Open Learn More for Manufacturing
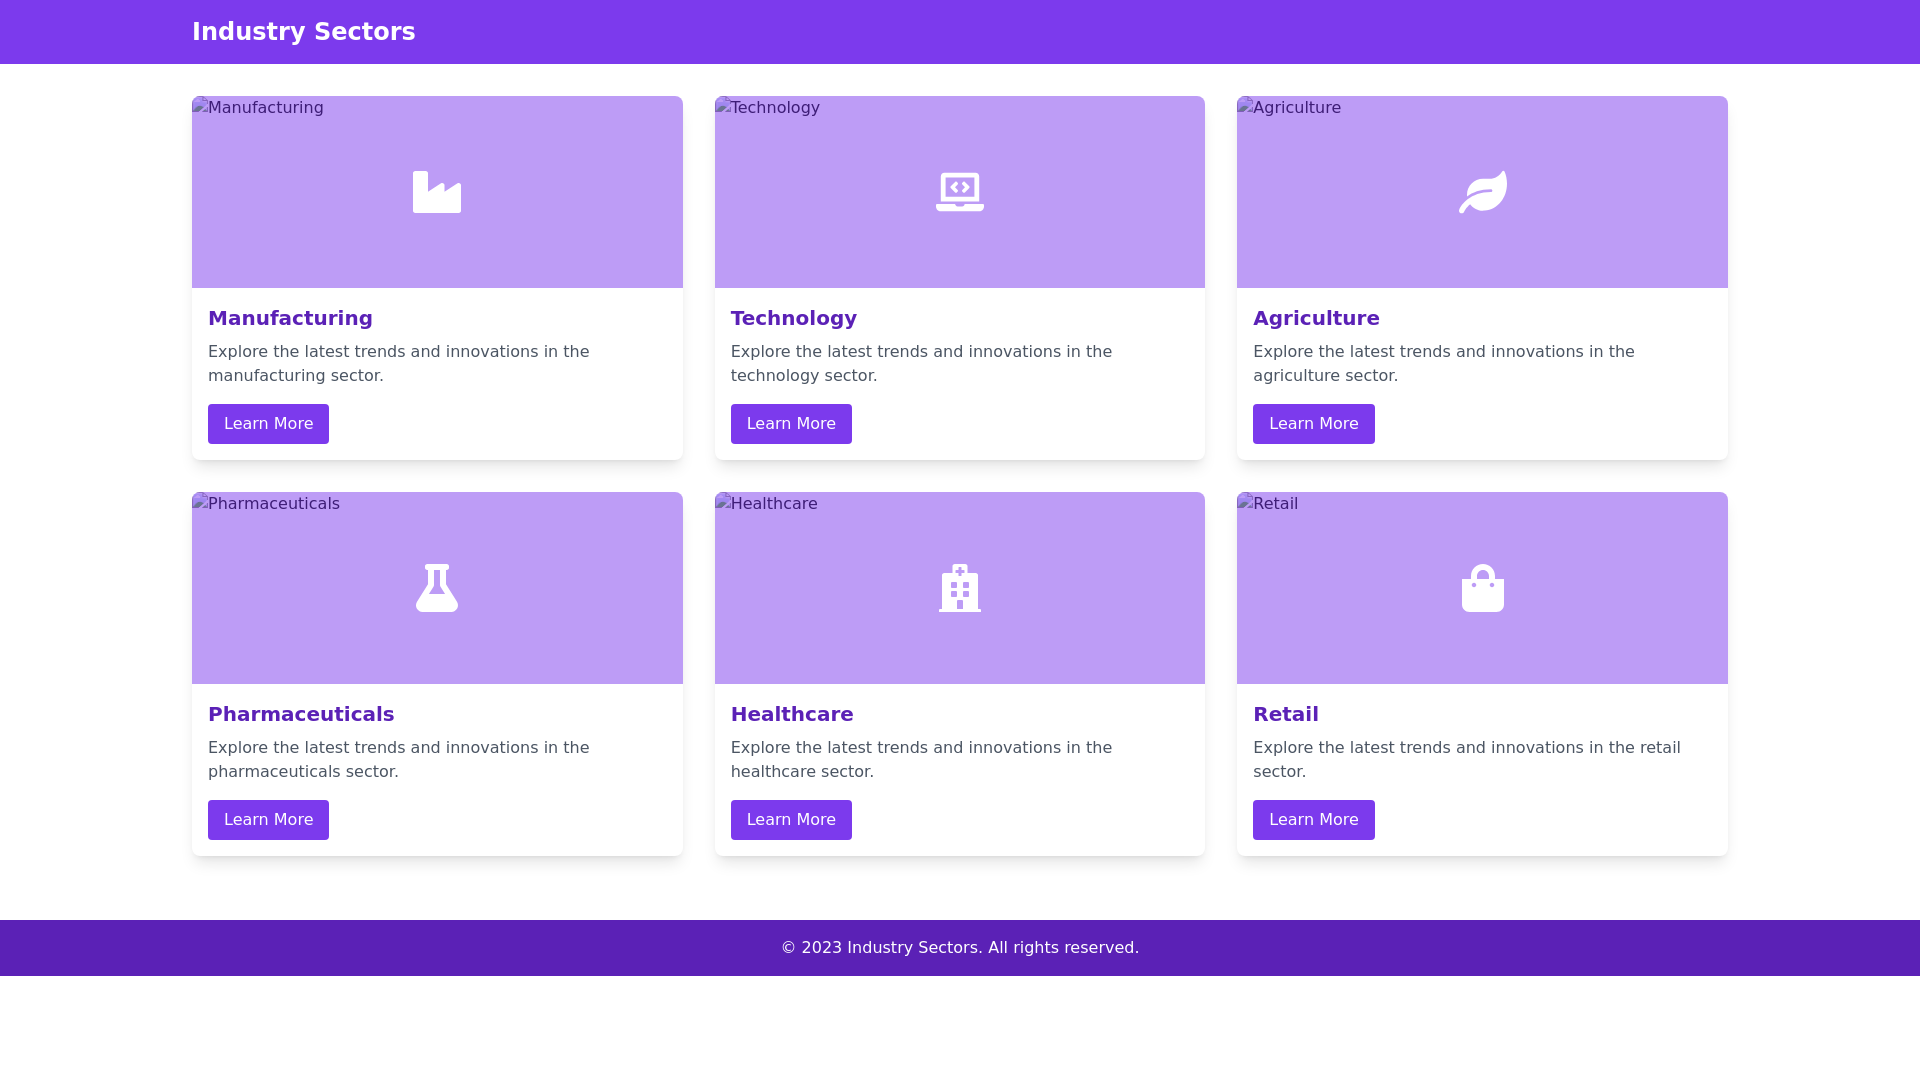 [x=268, y=424]
